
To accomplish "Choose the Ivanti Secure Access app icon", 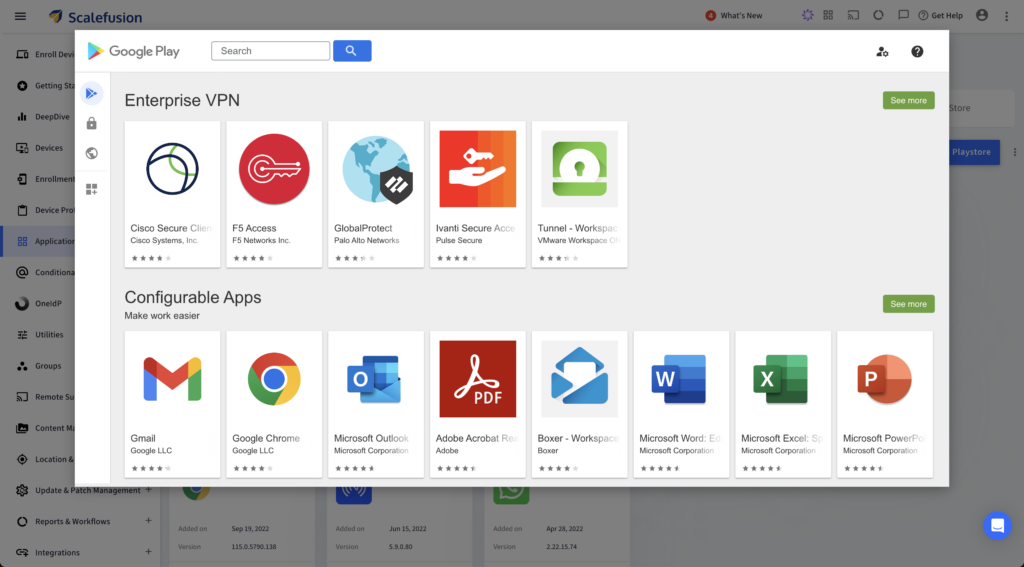I will point(478,169).
